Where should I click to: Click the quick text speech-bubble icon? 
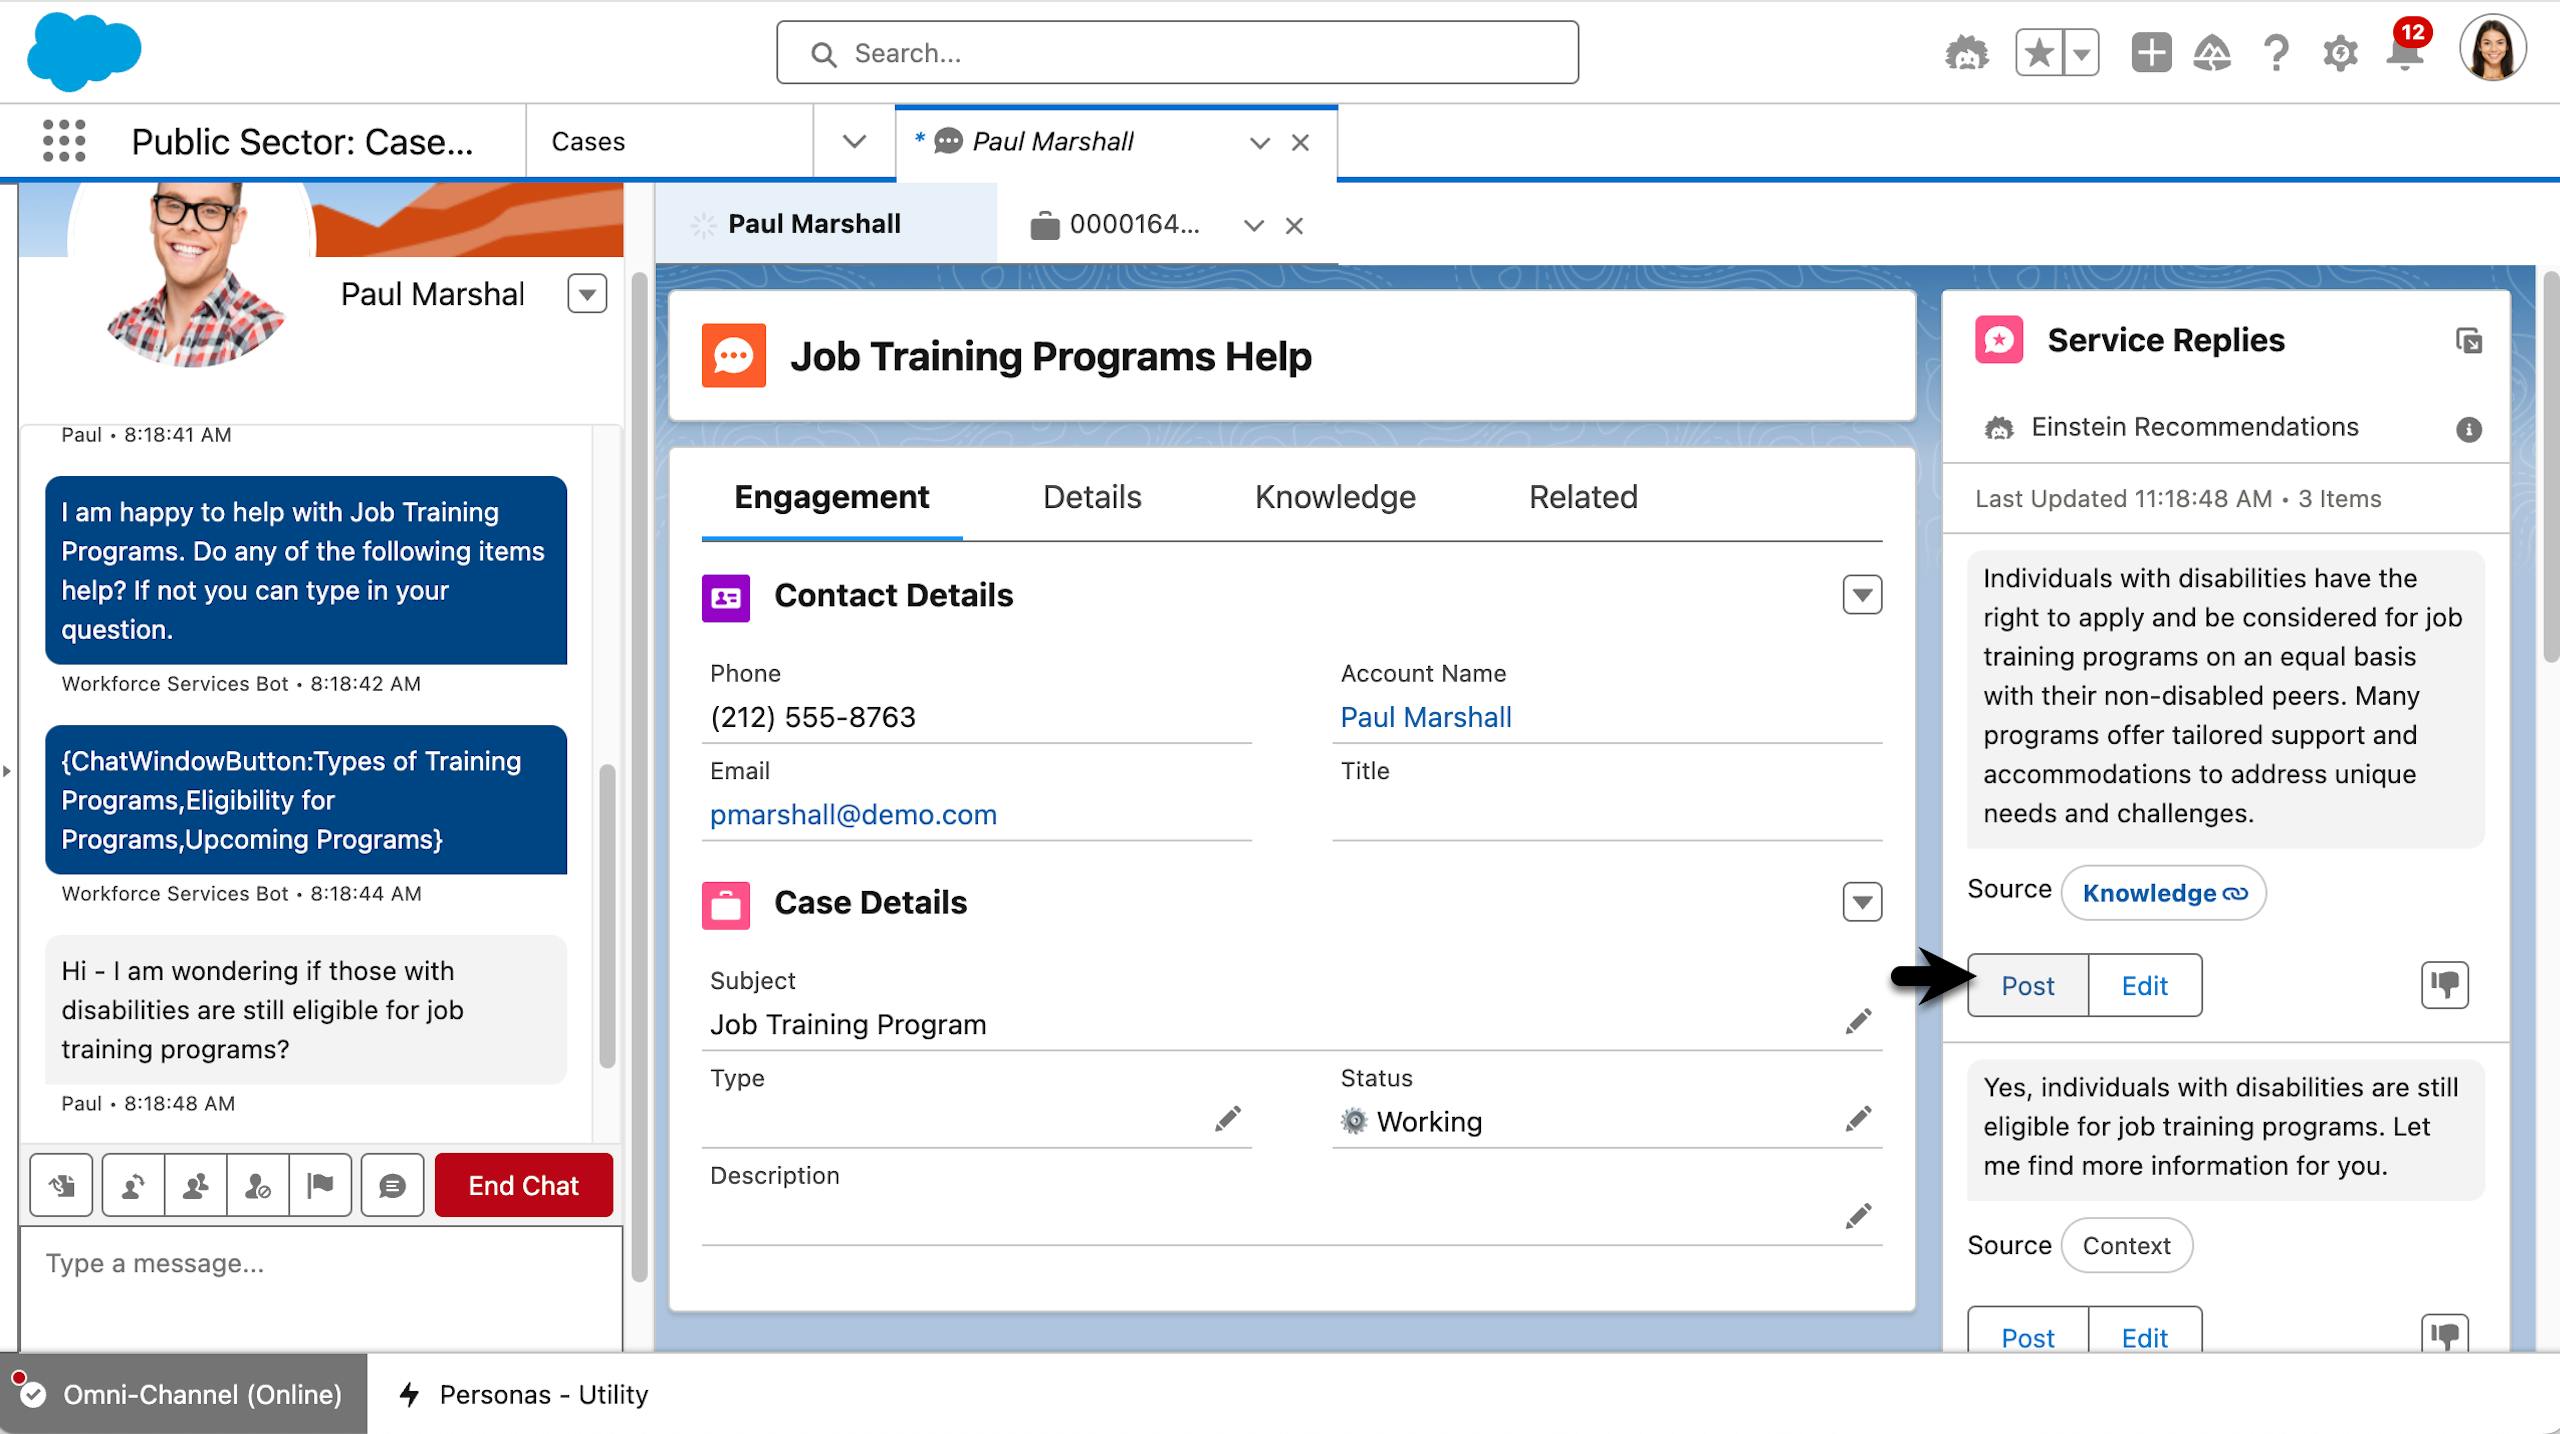(392, 1185)
